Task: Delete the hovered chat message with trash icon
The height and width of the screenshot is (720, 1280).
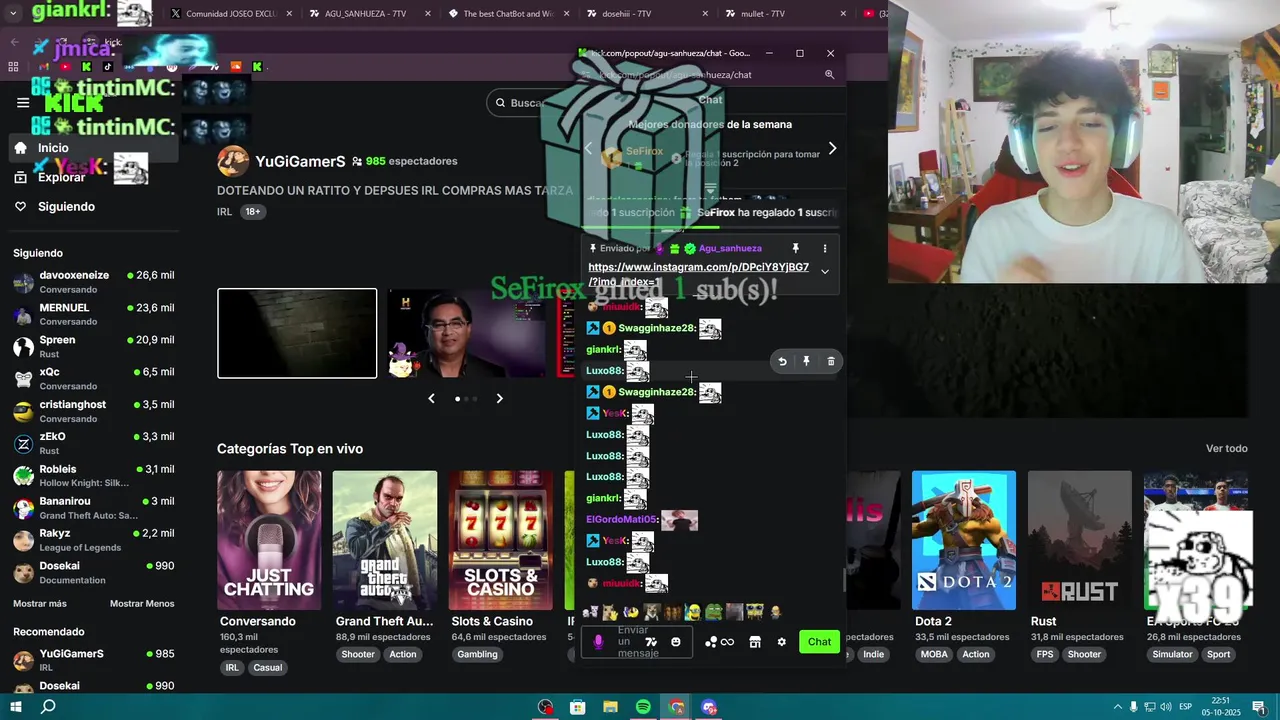Action: pyautogui.click(x=831, y=361)
